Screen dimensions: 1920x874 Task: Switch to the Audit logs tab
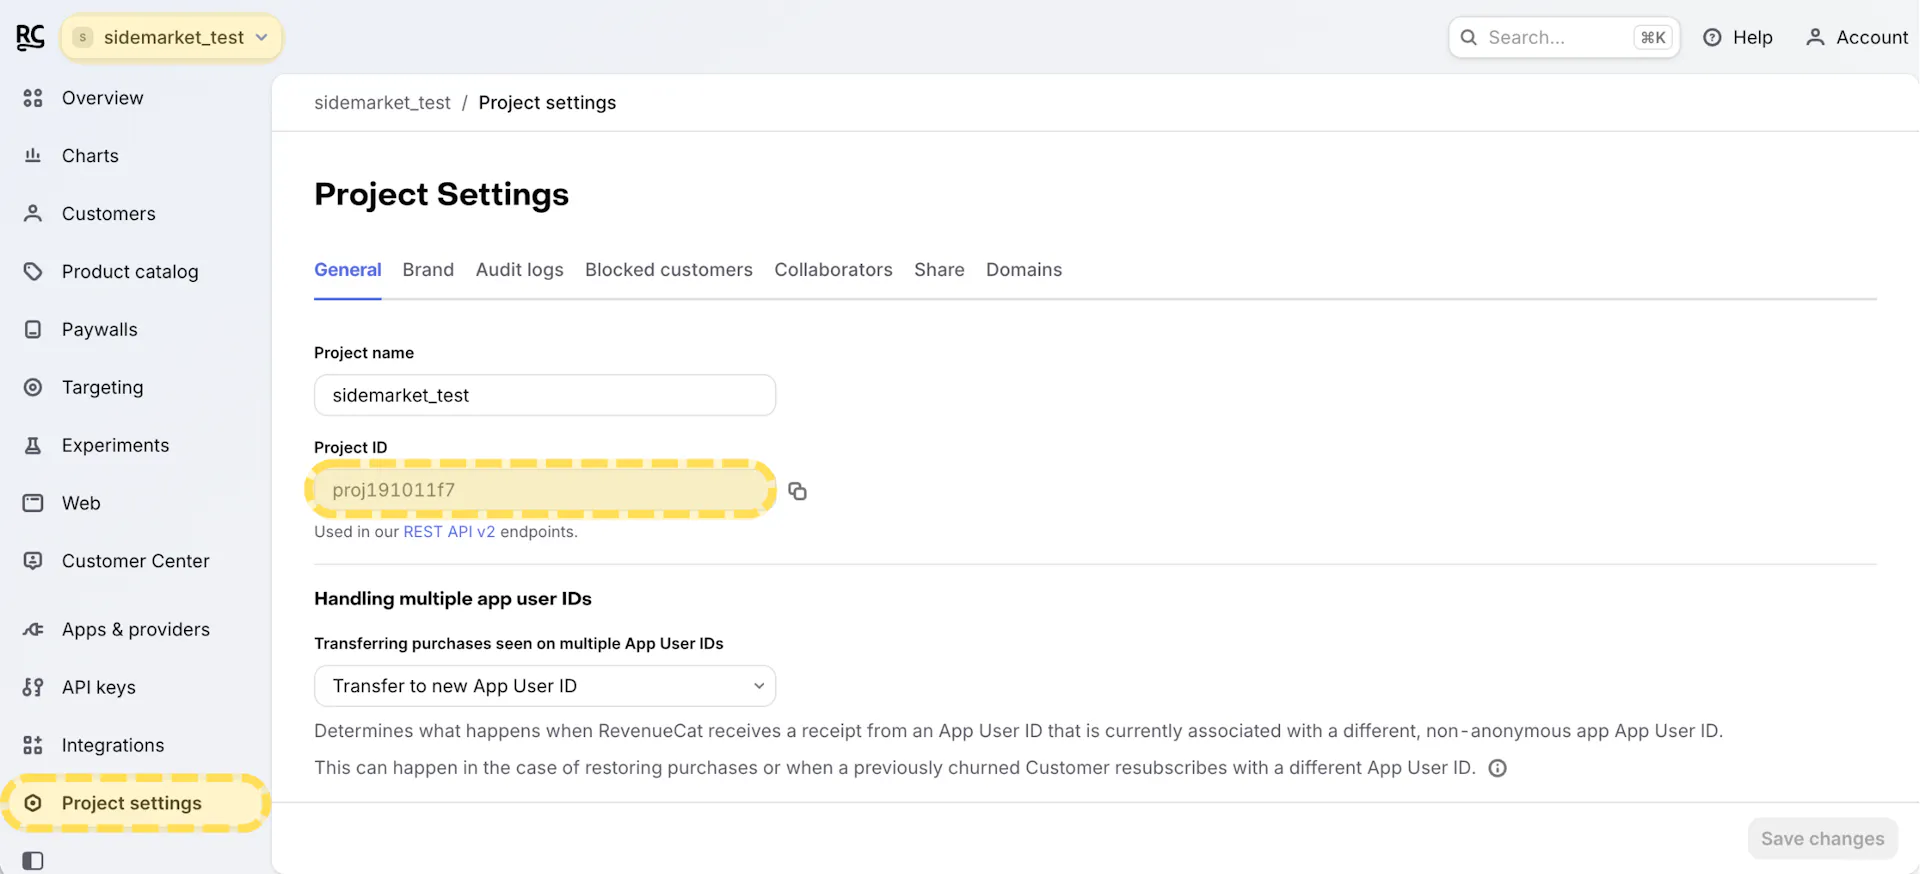519,270
